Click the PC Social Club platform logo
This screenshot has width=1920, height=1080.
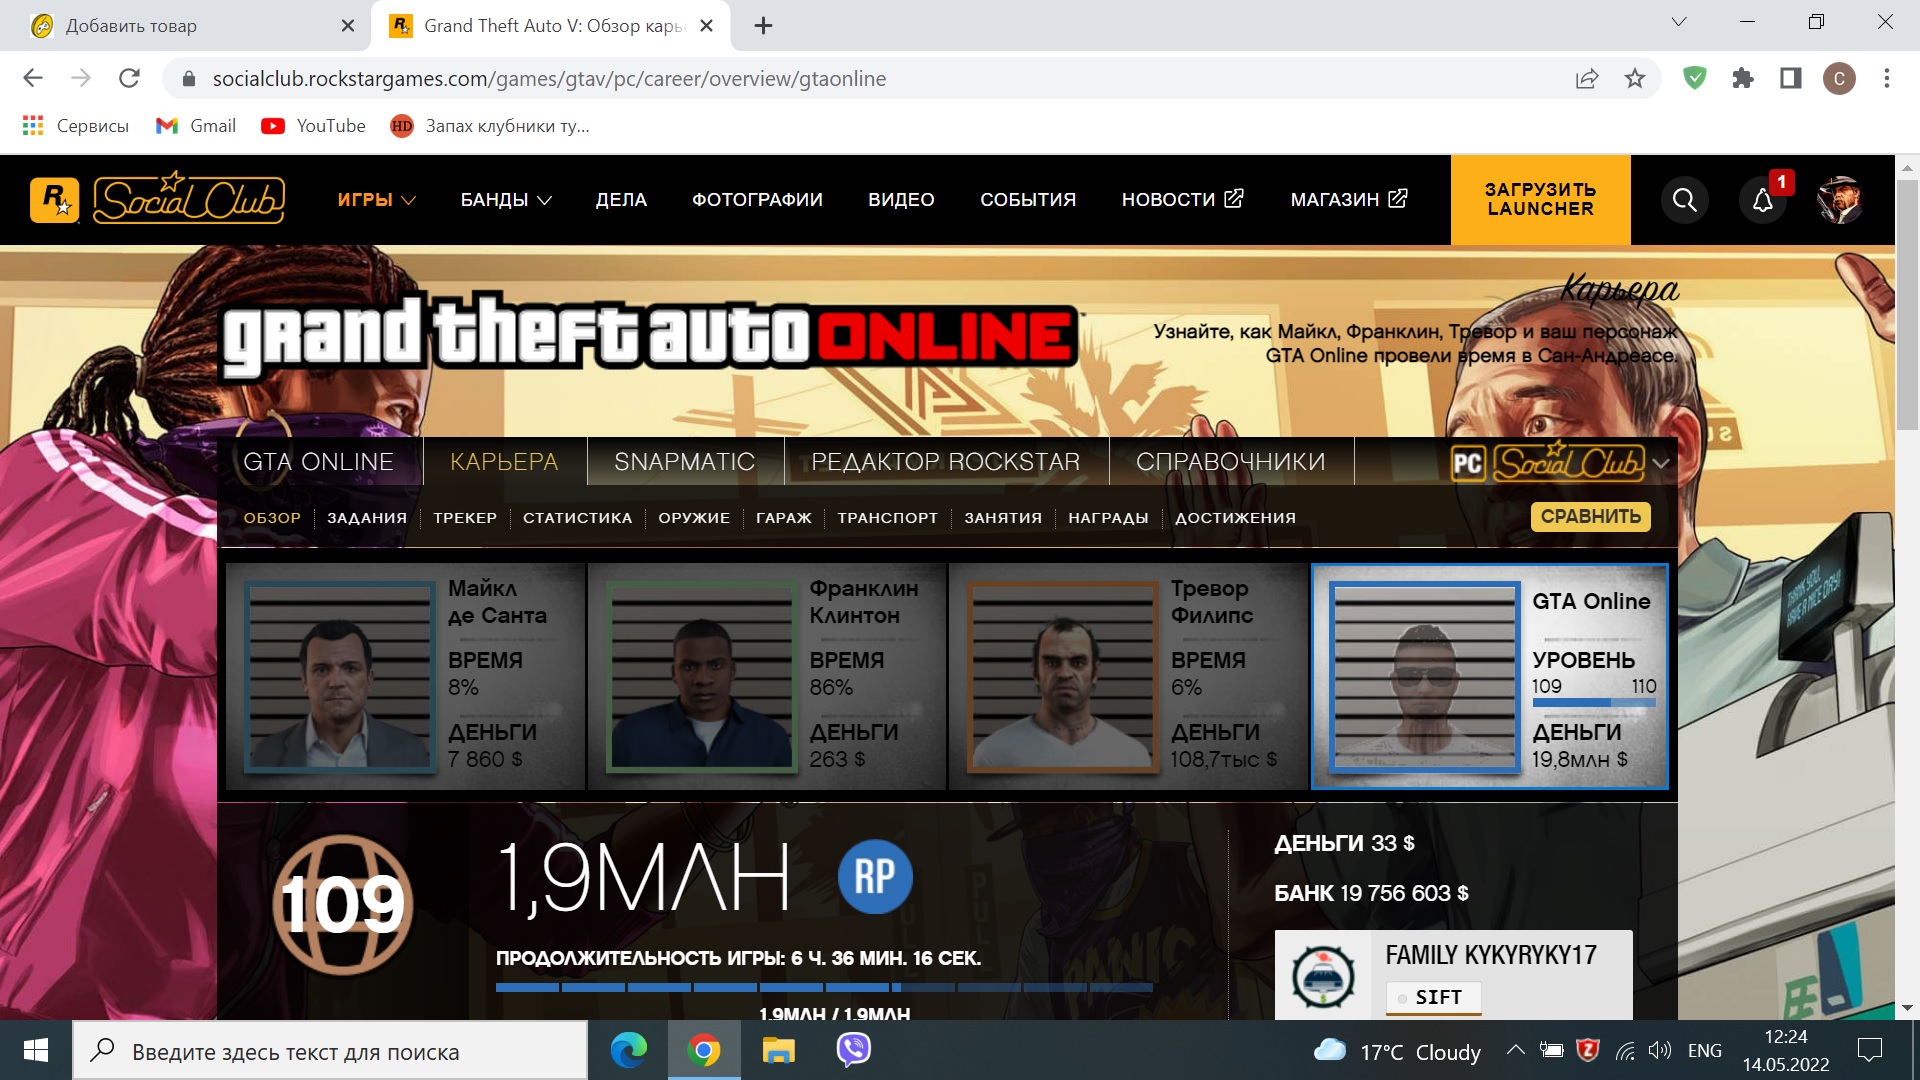tap(1548, 463)
